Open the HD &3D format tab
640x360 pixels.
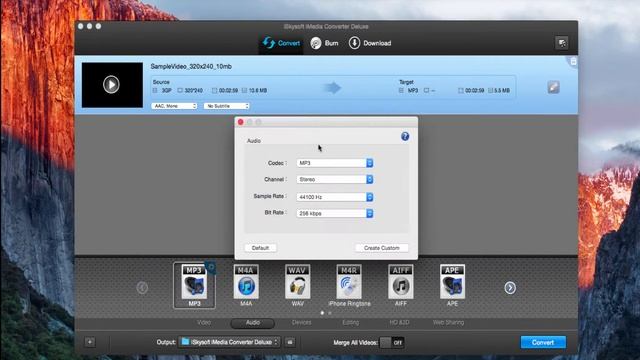(399, 322)
